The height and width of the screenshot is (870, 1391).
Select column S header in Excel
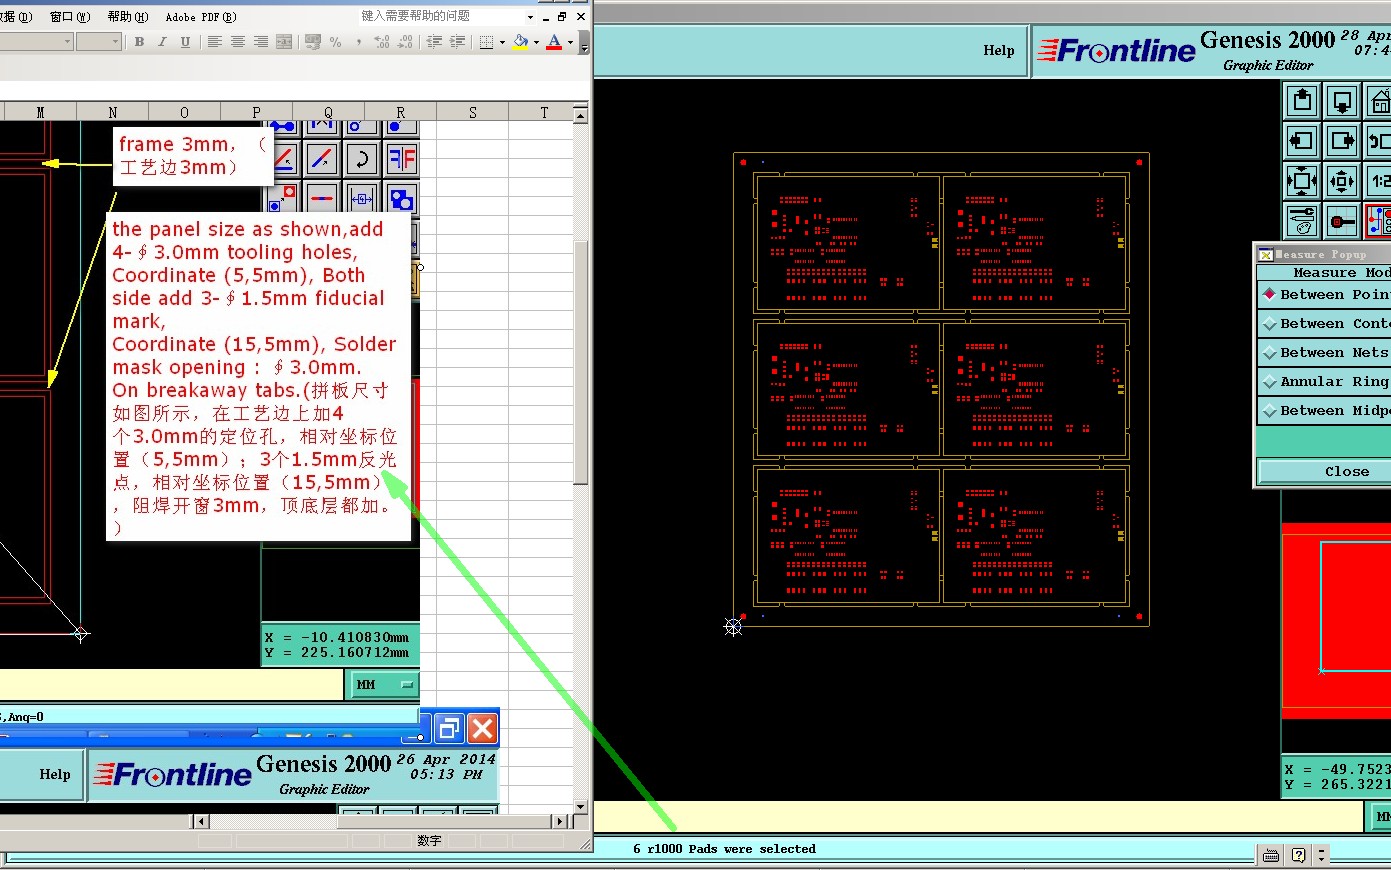point(473,112)
